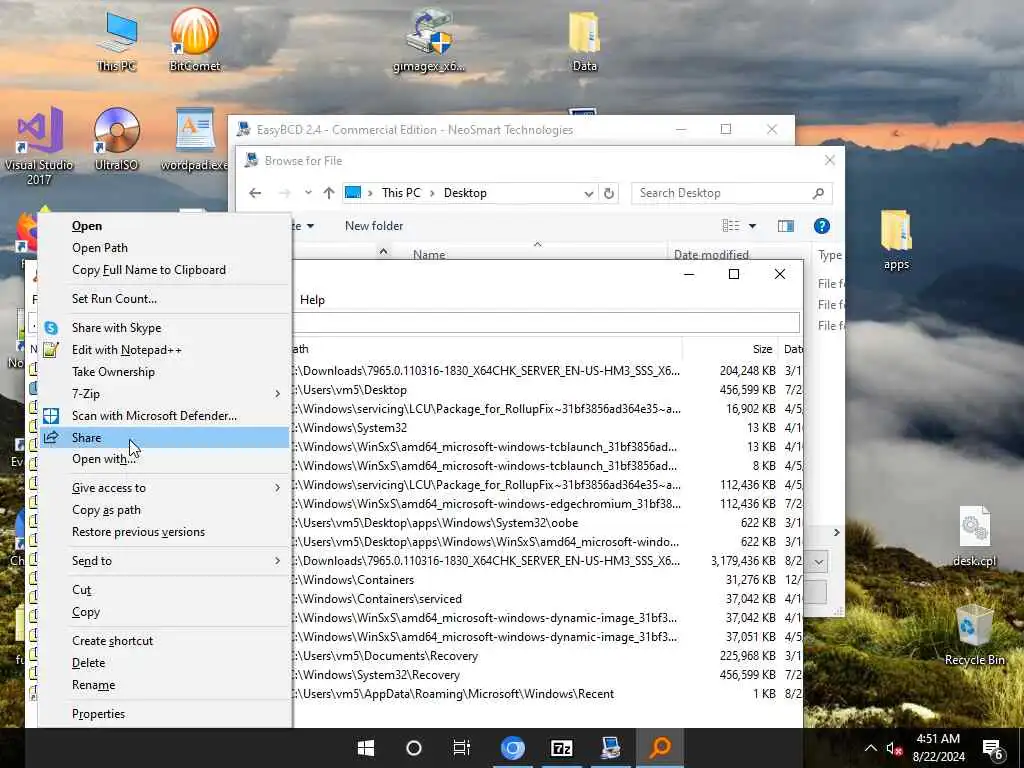Click the Windows Start button
This screenshot has height=768, width=1024.
tap(366, 748)
